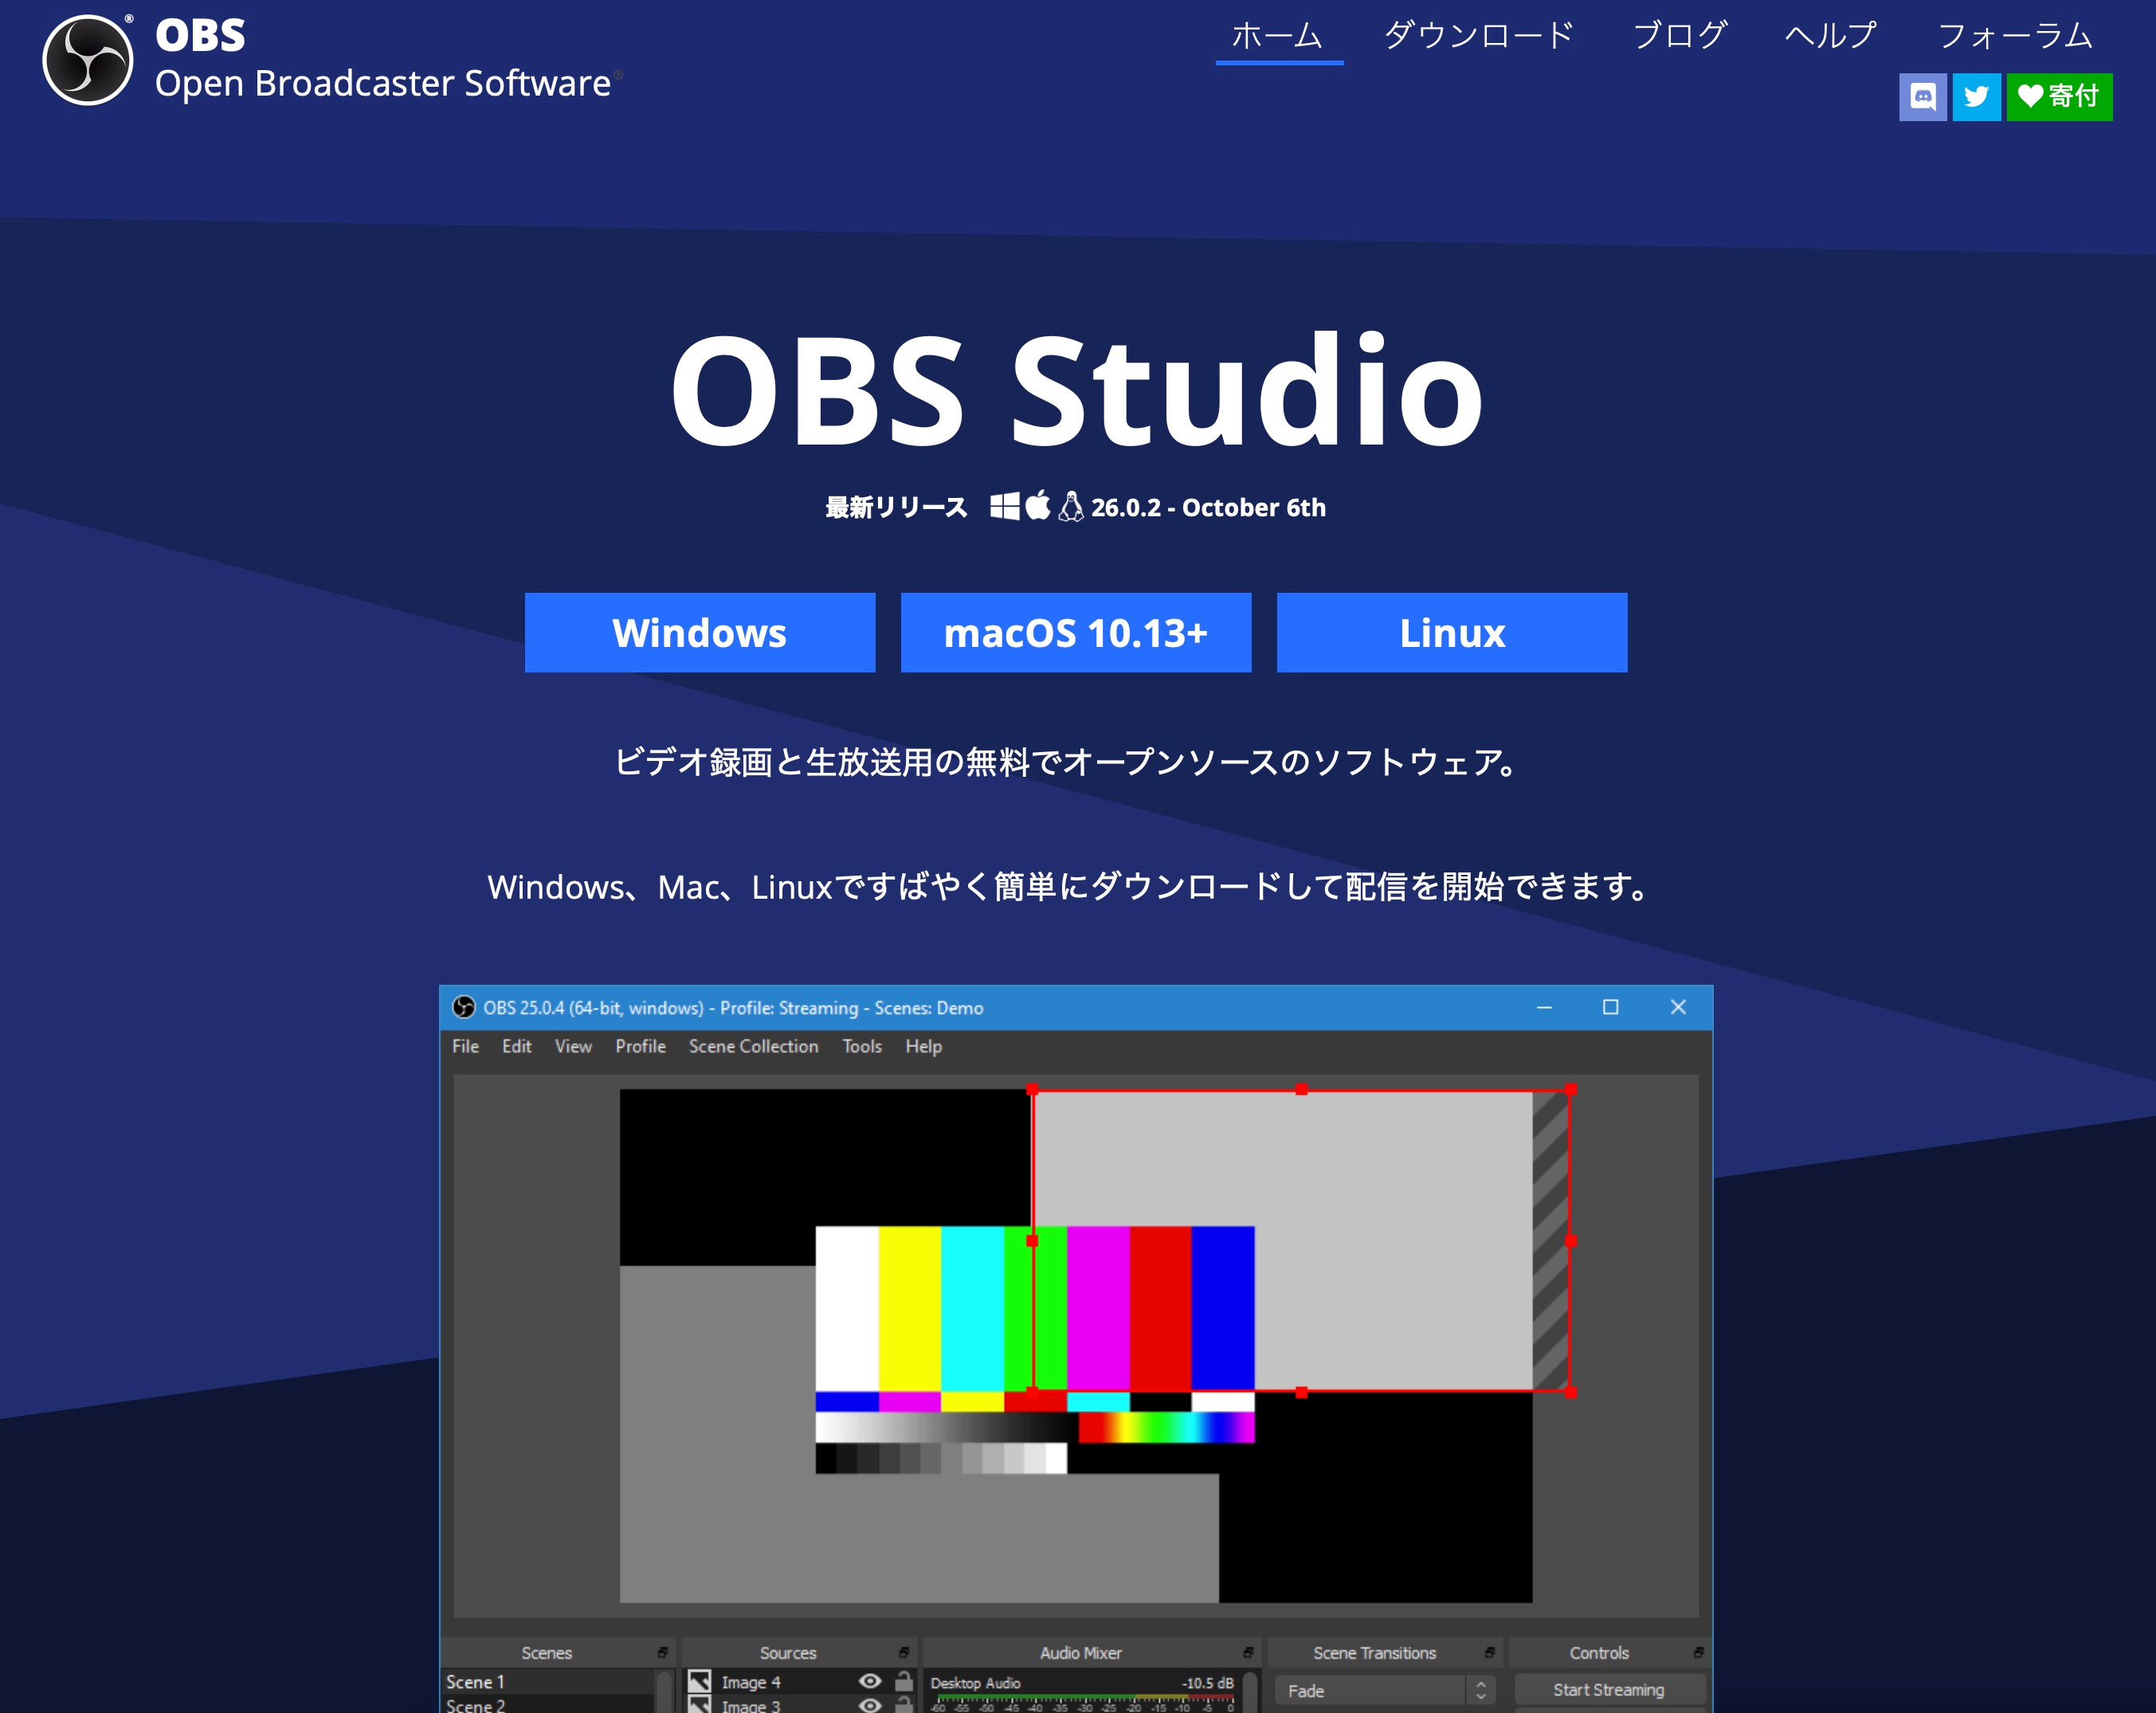Screen dimensions: 2156x1713
Task: Click the rainbow gradient strip in the preview
Action: point(1166,1427)
